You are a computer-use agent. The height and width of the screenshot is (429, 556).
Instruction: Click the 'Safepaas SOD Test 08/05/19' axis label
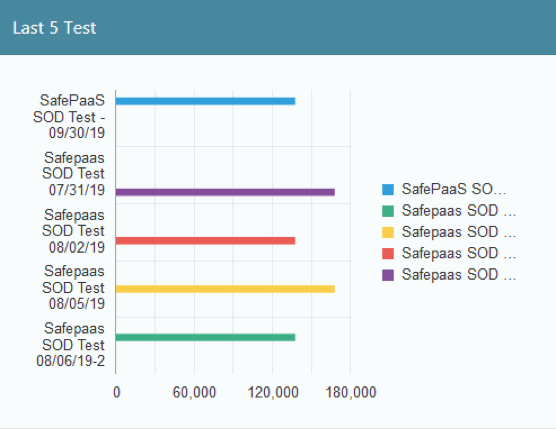73,288
